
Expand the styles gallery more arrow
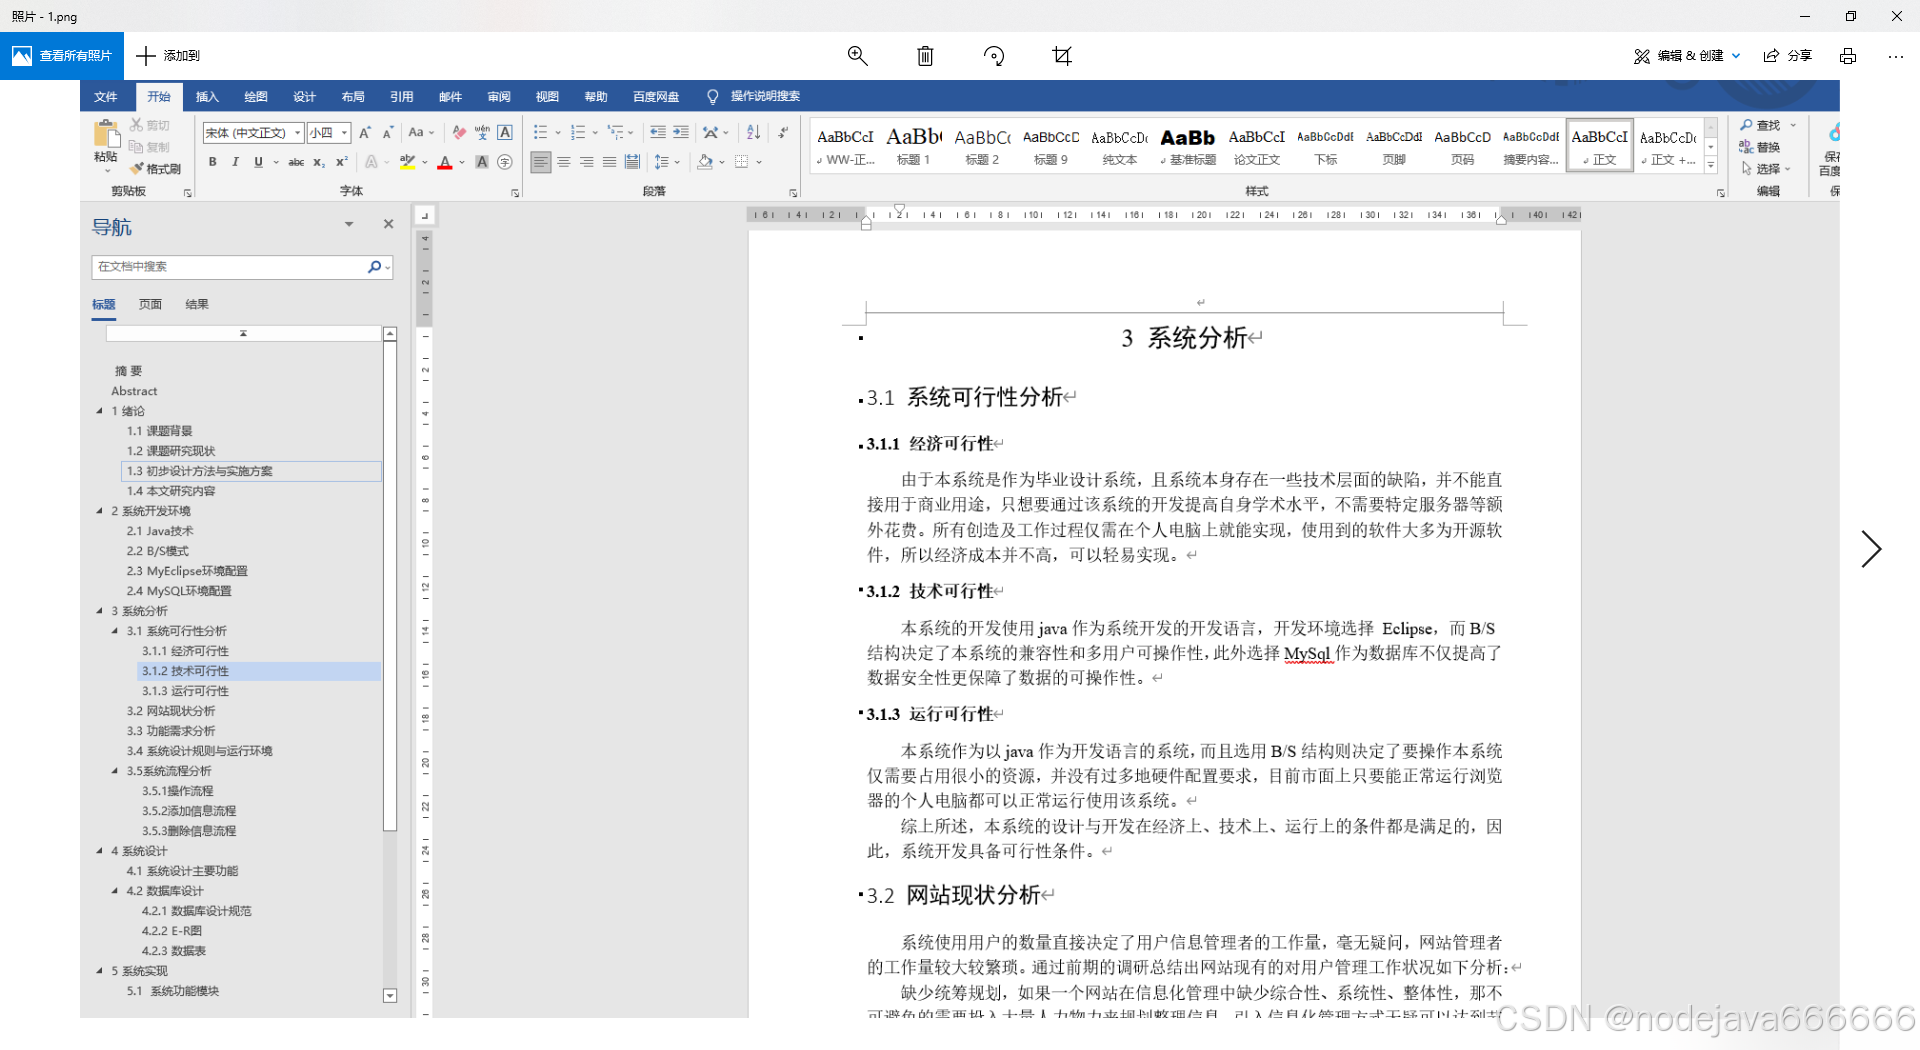click(x=1711, y=165)
